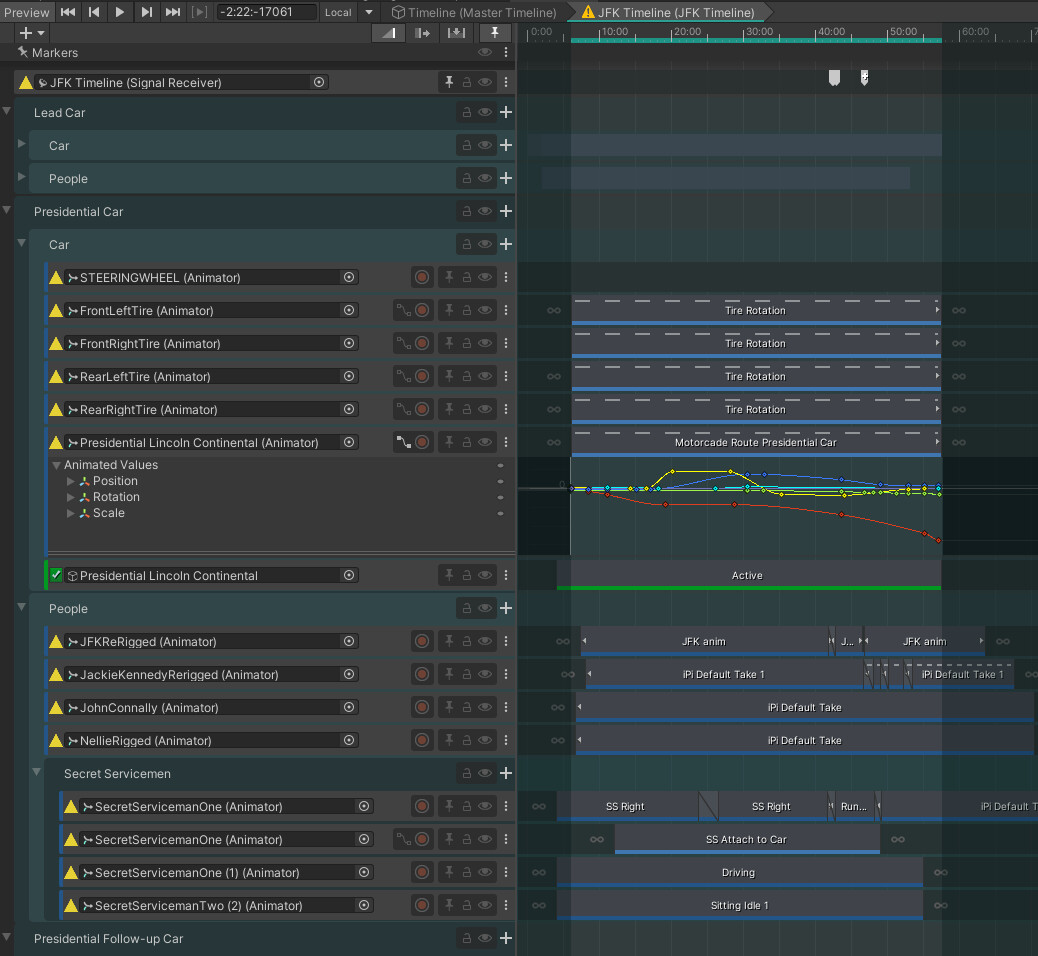The height and width of the screenshot is (956, 1038).
Task: Show curves view for FrontLeftTire track
Action: coord(403,311)
